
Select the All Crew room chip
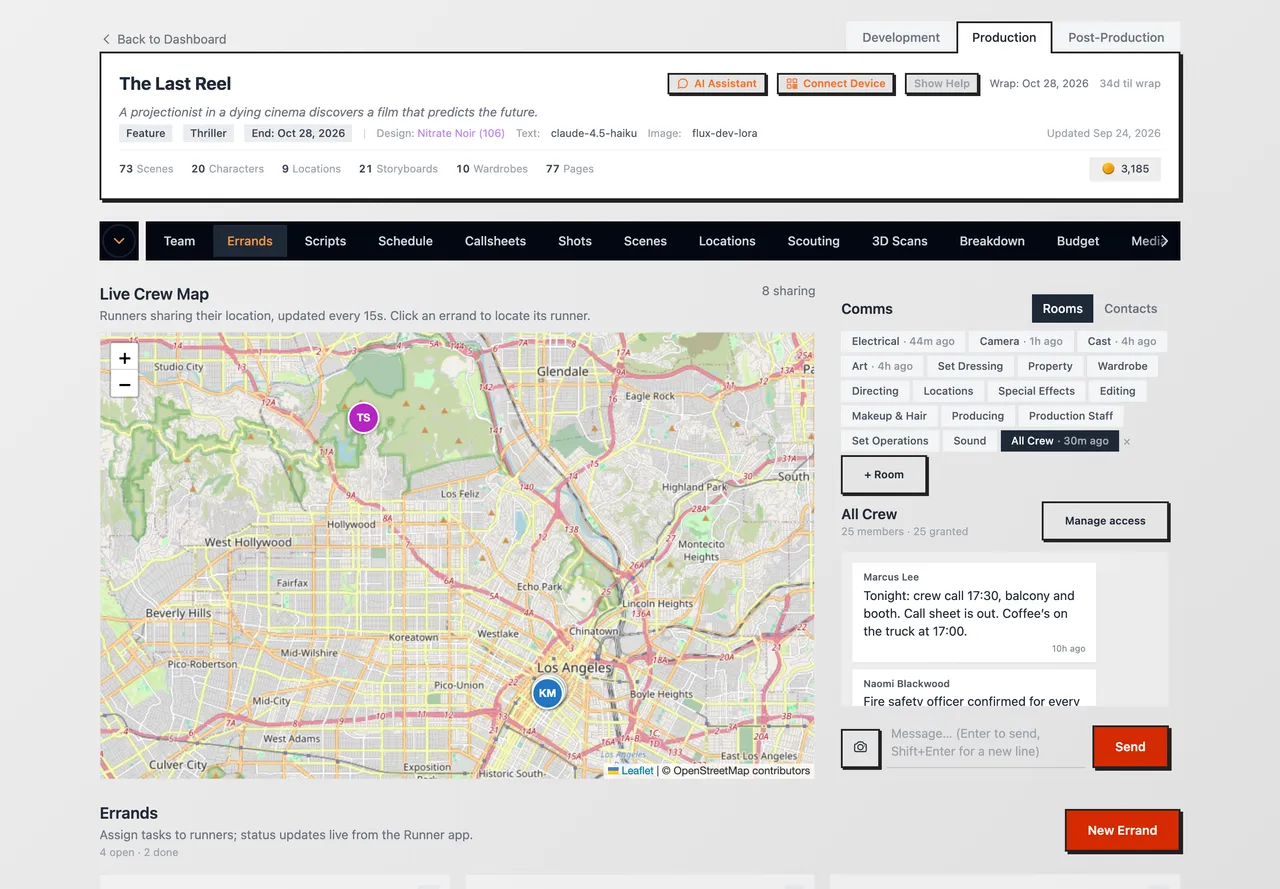tap(1059, 441)
